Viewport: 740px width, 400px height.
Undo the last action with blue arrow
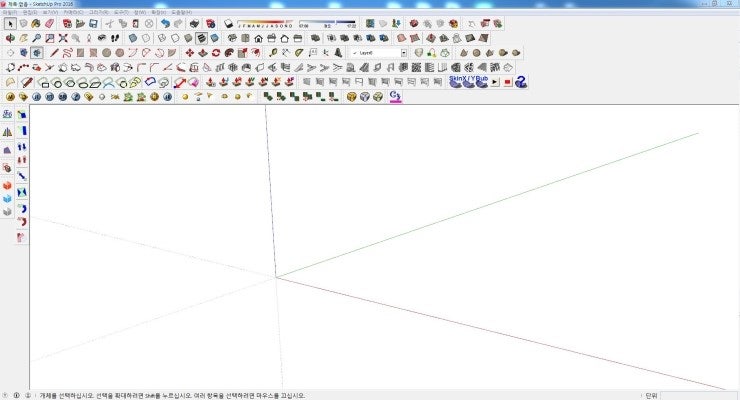coord(165,23)
